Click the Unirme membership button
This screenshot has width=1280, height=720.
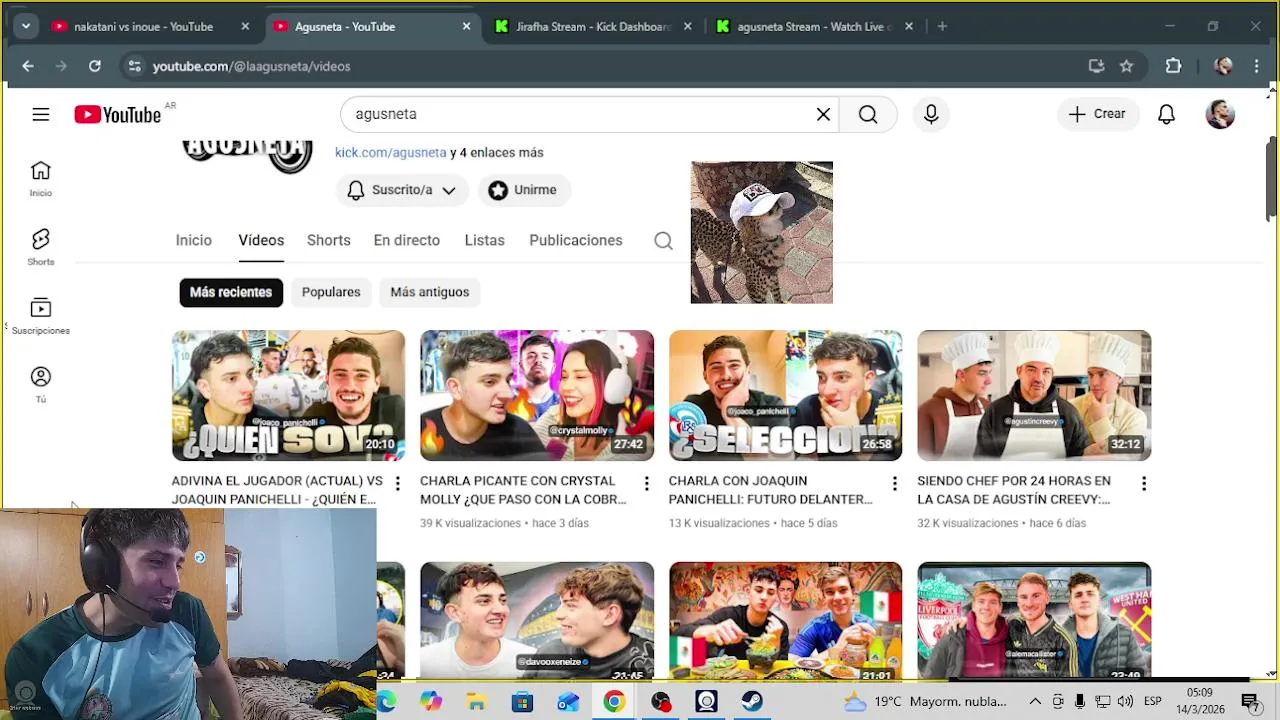pos(522,190)
